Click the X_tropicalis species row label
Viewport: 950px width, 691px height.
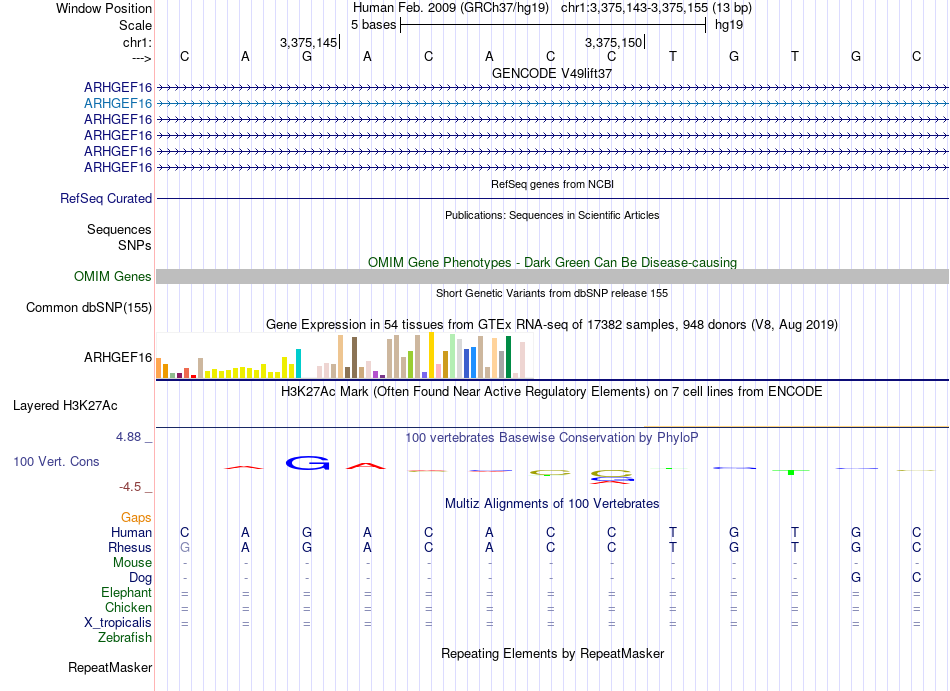[x=118, y=623]
